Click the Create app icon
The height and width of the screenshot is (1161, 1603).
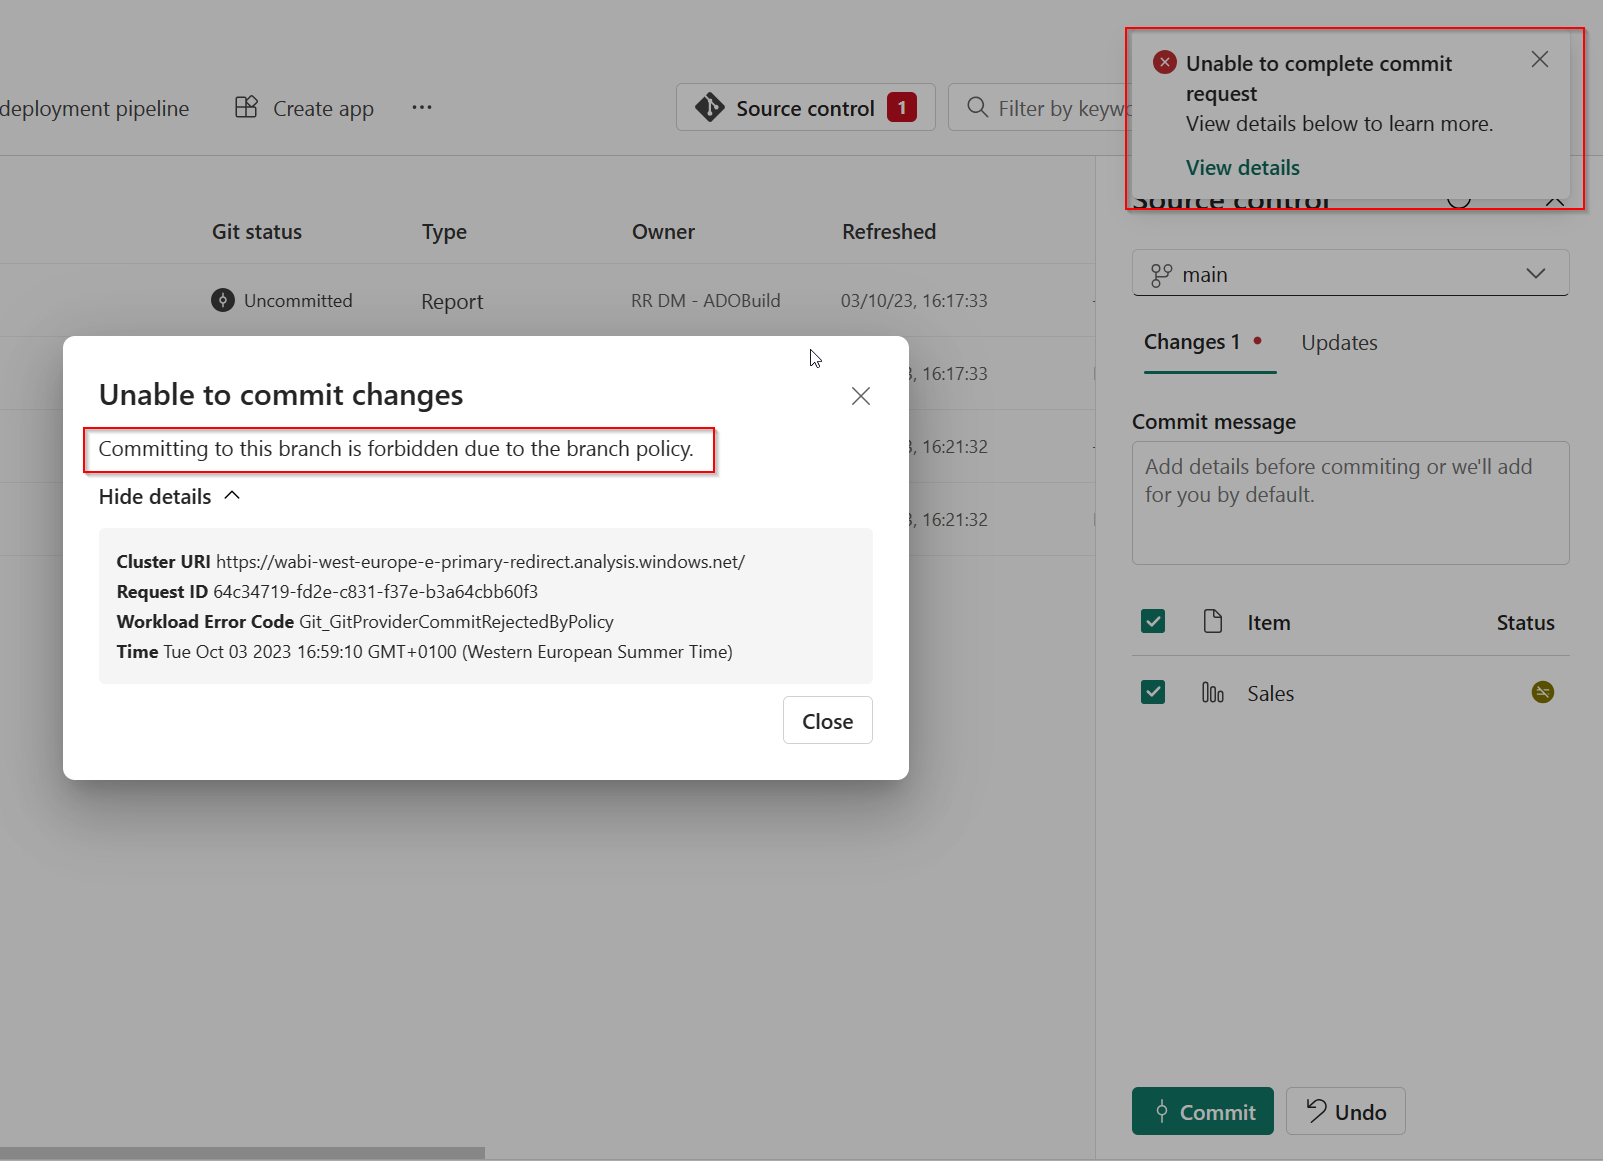pyautogui.click(x=245, y=107)
